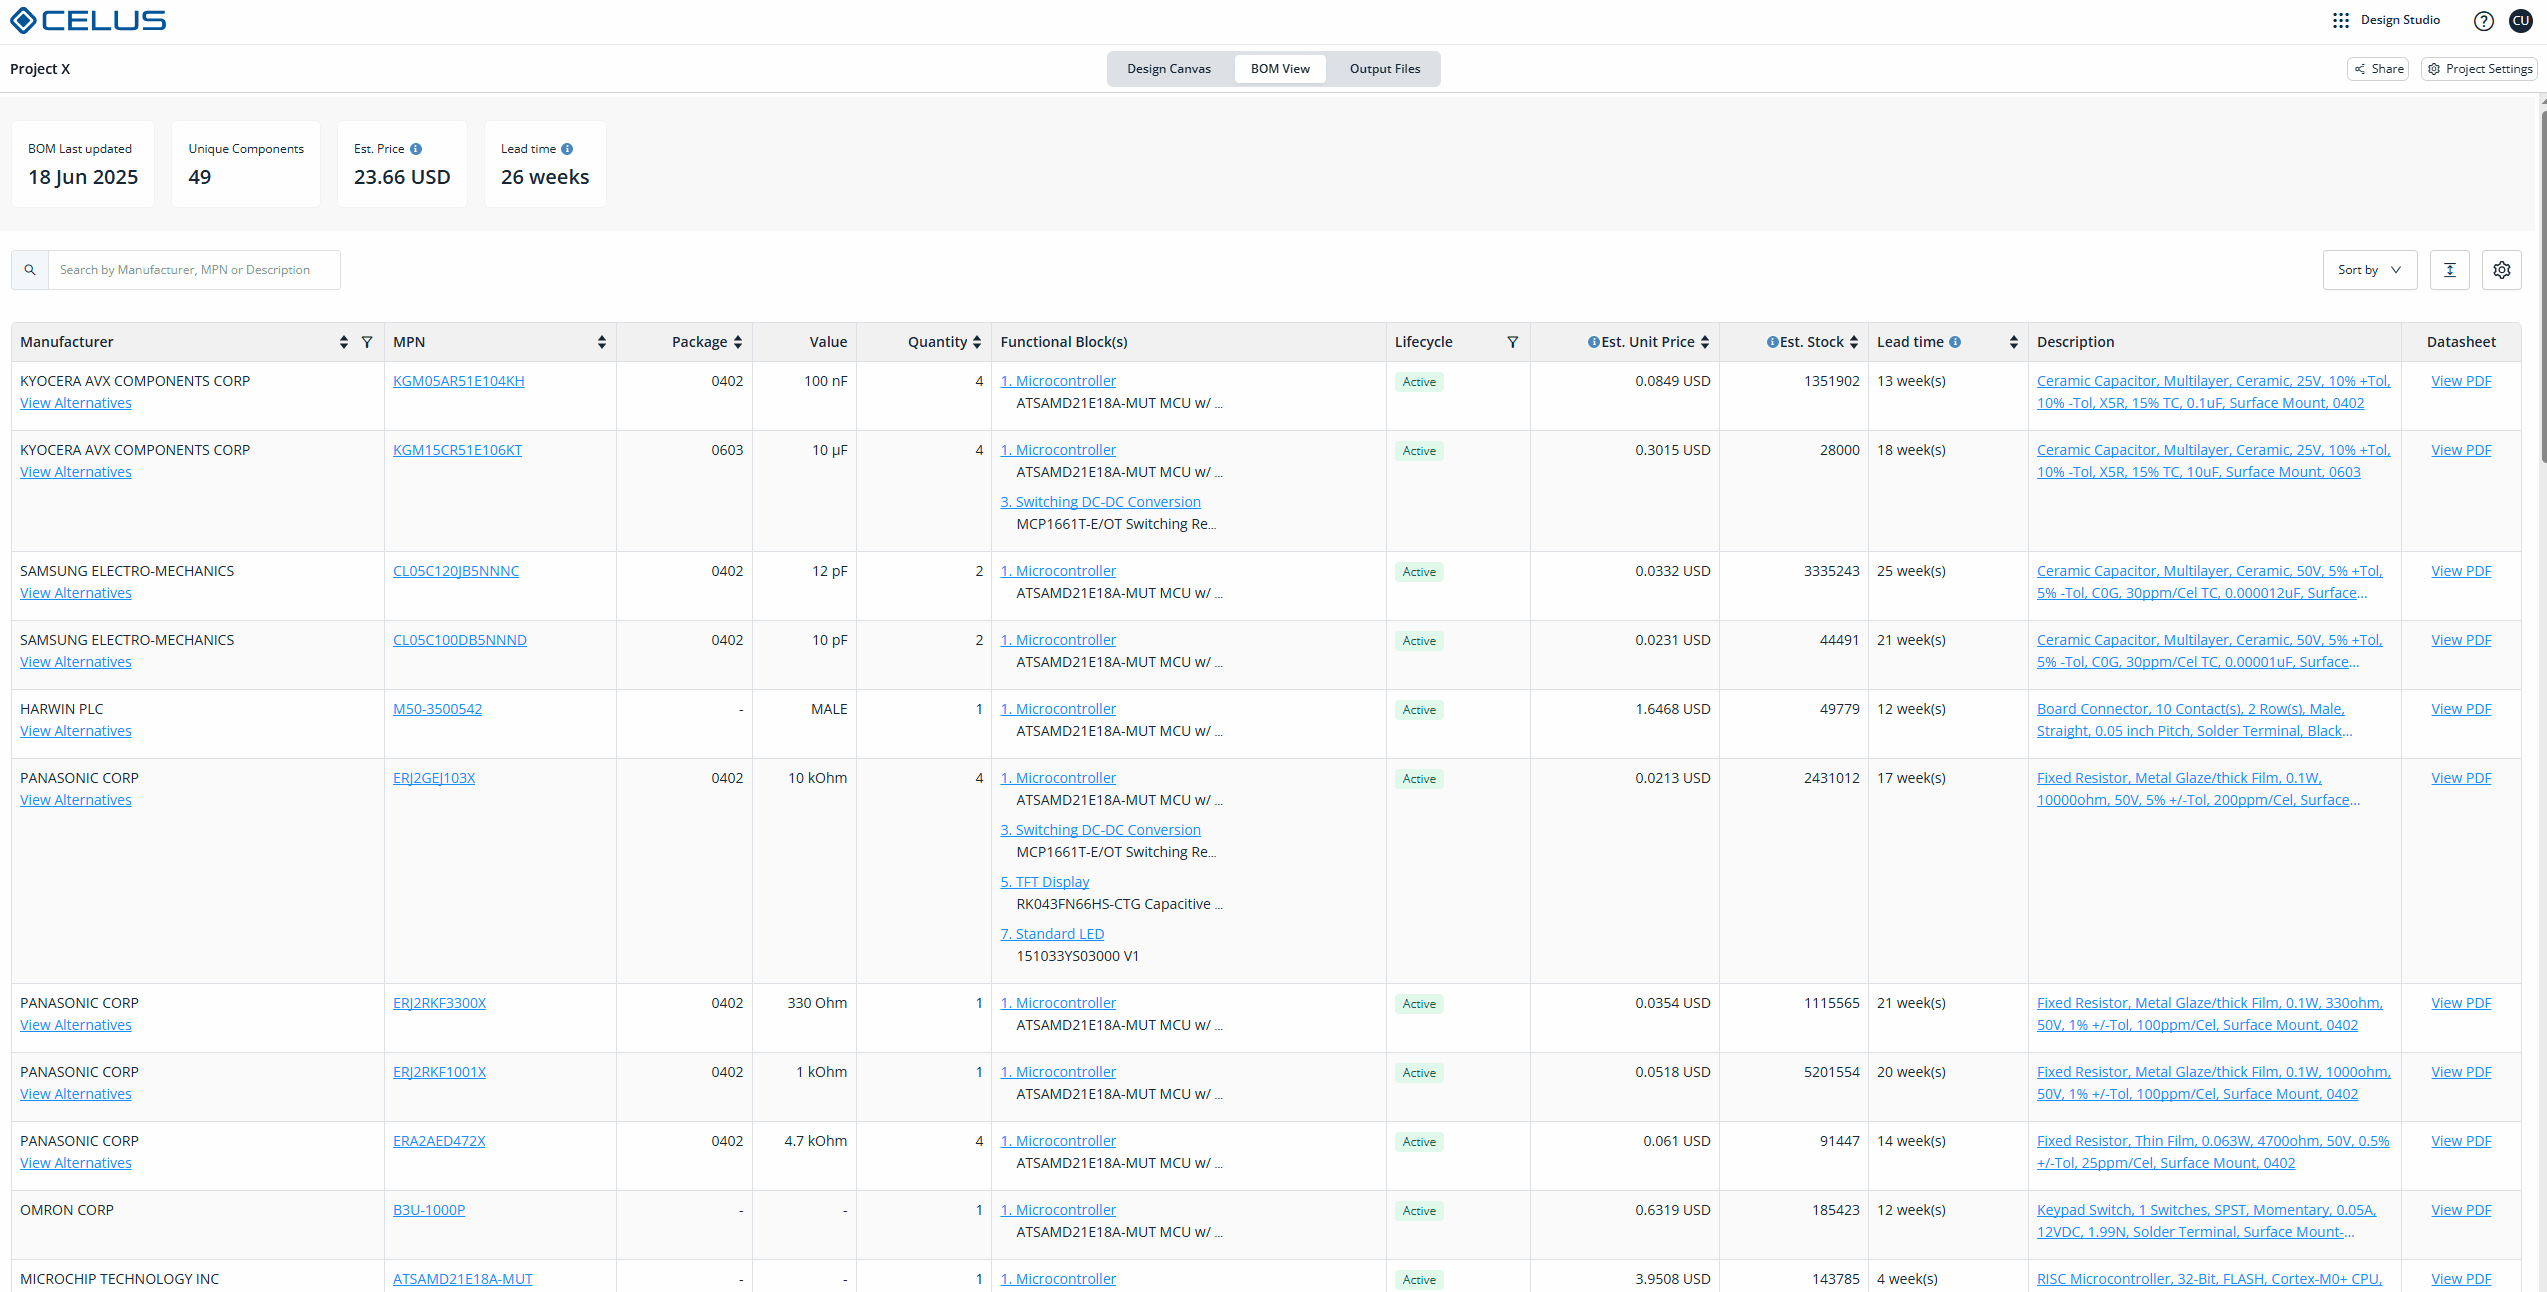Viewport: 2547px width, 1292px height.
Task: Open MPN link ERJ2RKF3300X
Action: (x=439, y=1003)
